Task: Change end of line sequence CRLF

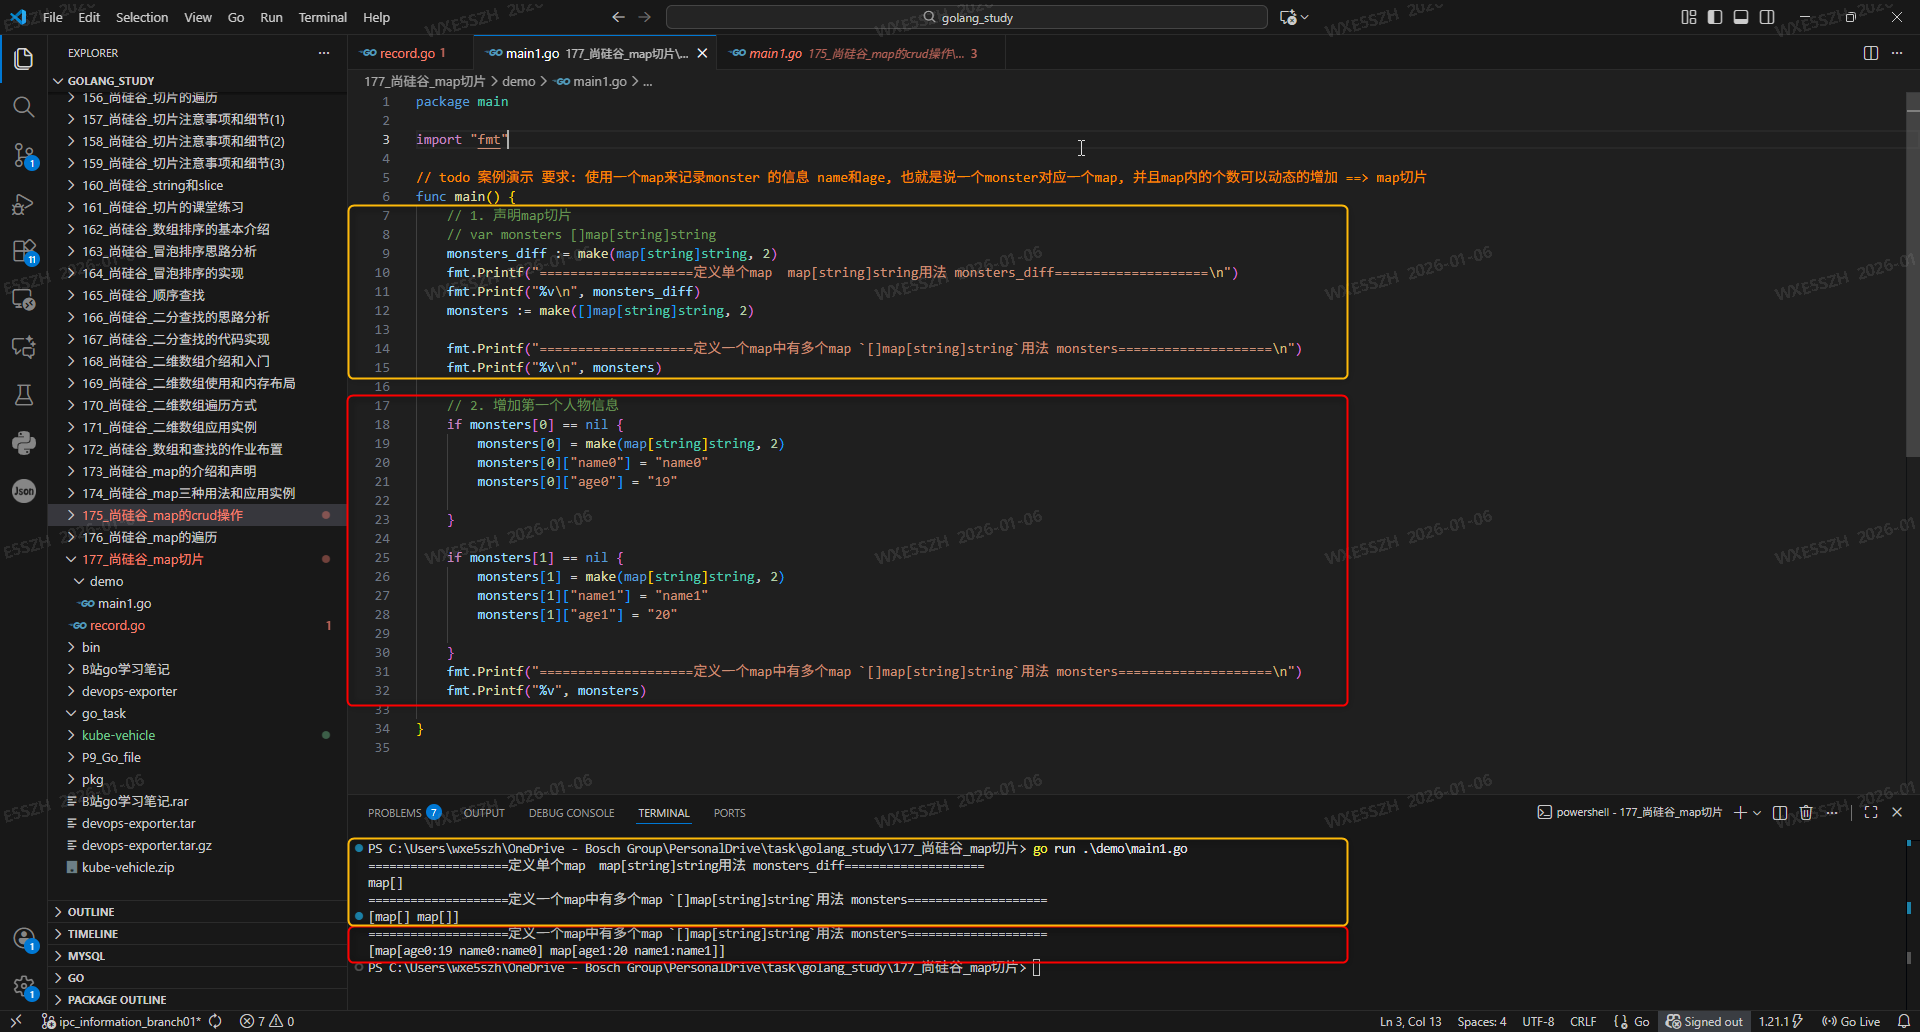Action: tap(1583, 1021)
